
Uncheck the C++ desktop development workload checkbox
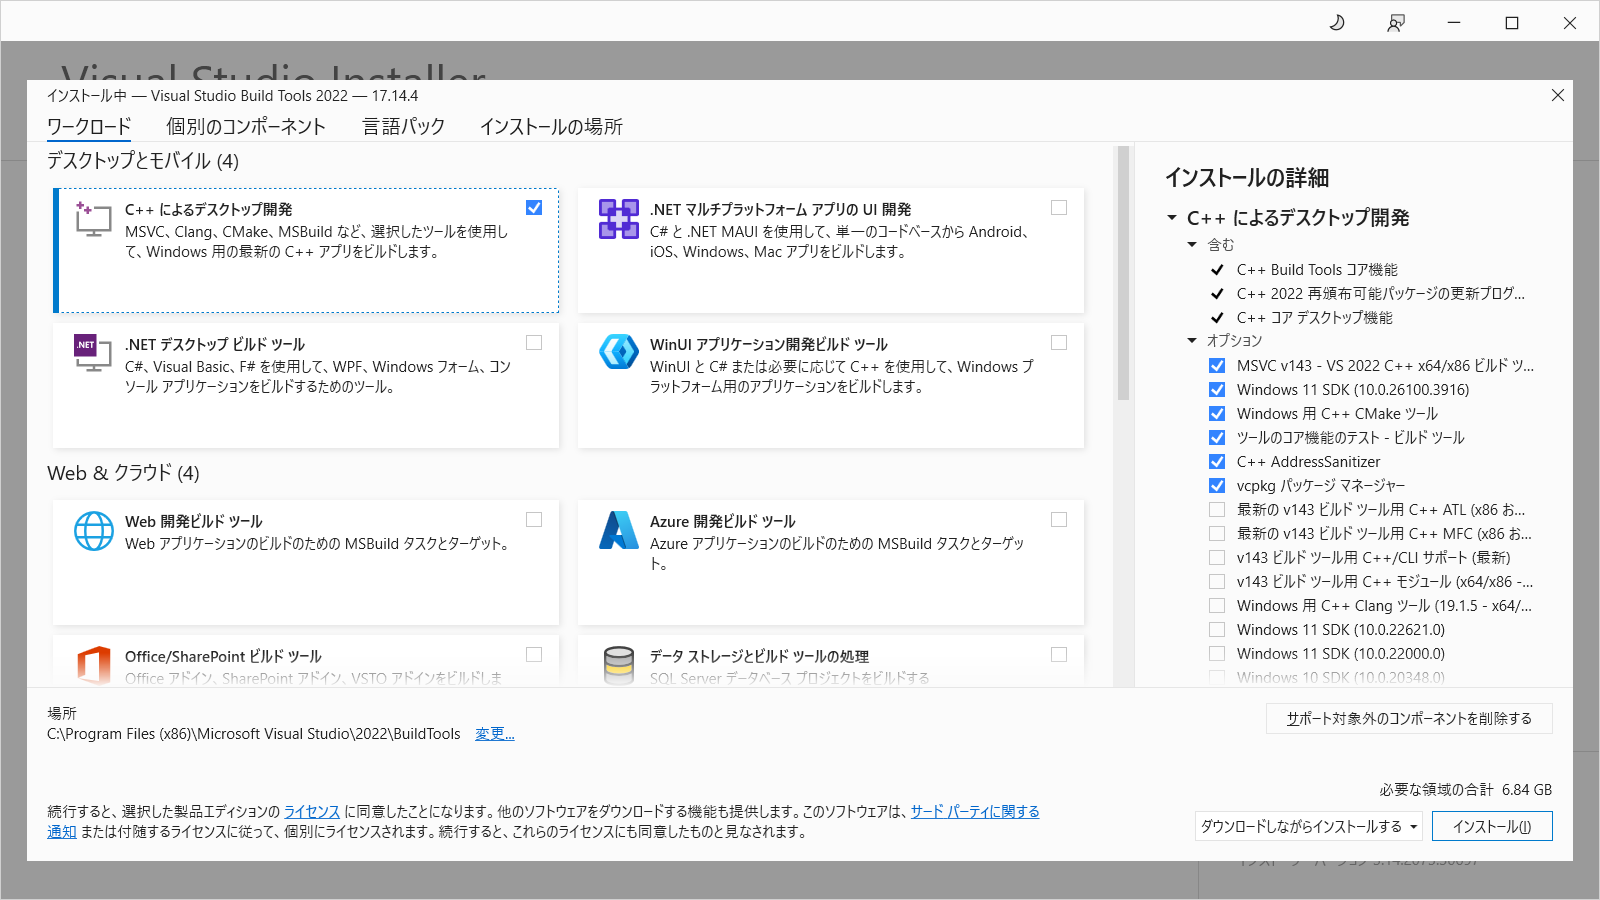coord(534,208)
